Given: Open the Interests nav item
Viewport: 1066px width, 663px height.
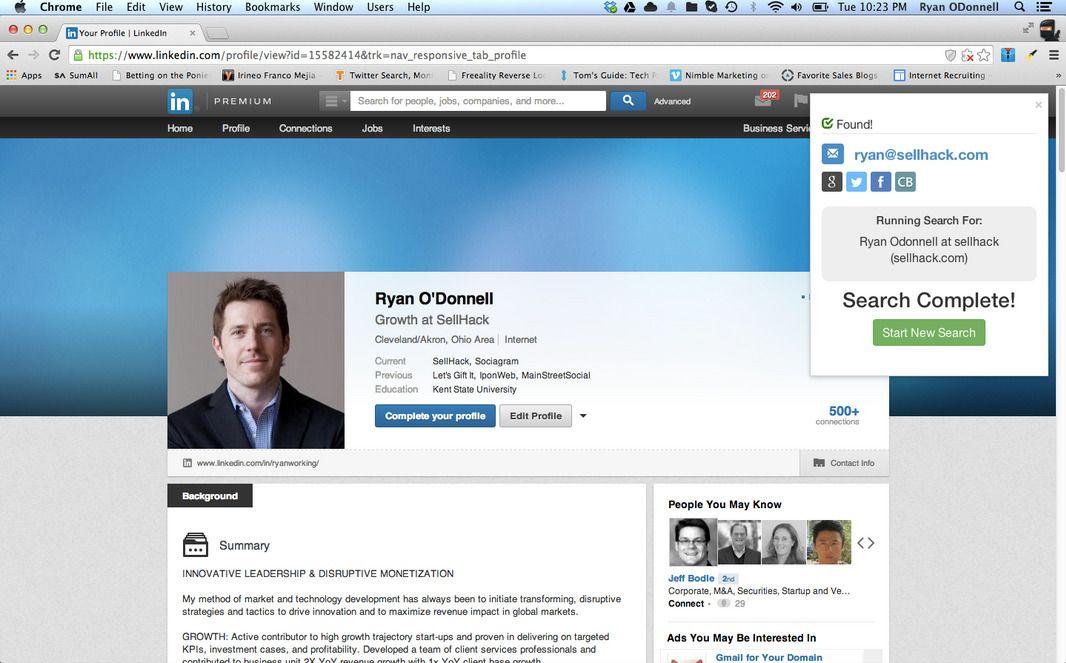Looking at the screenshot, I should point(431,128).
